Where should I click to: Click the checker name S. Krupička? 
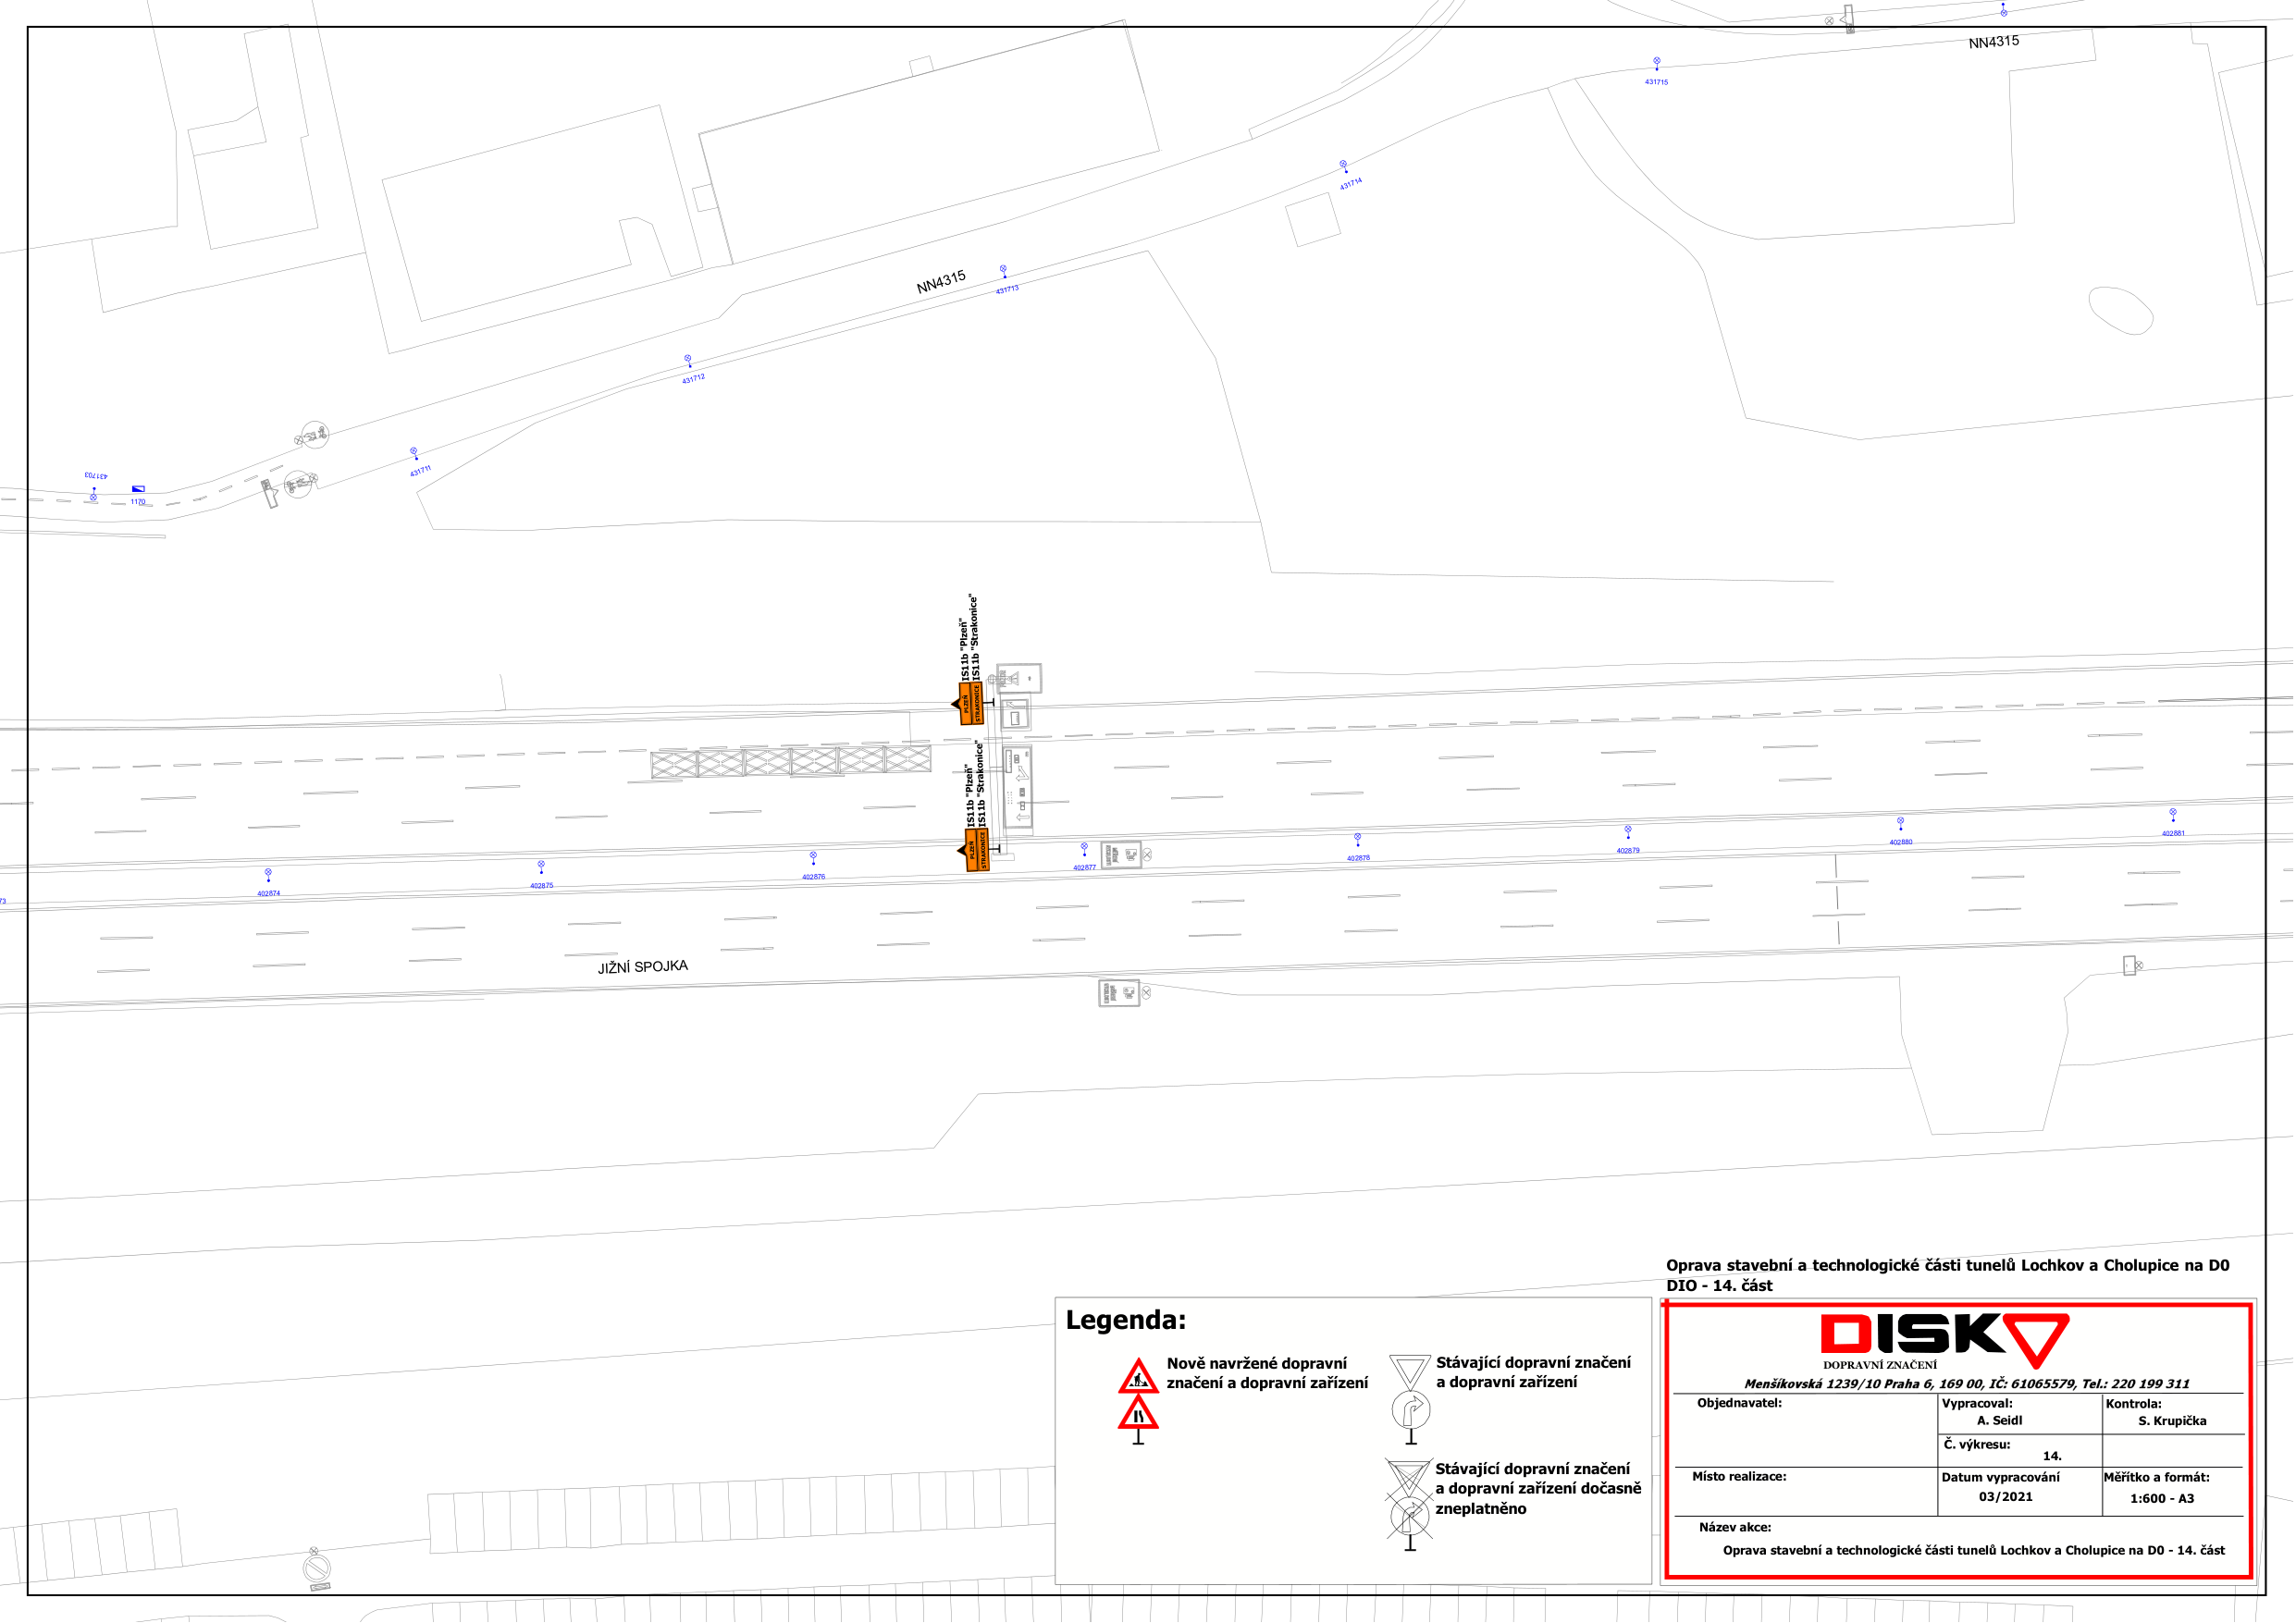click(x=2172, y=1421)
